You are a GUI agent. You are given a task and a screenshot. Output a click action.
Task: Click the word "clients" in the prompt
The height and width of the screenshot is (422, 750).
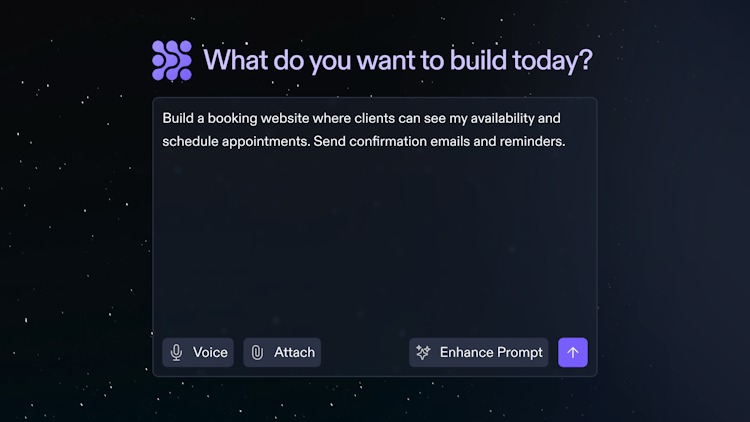tap(375, 118)
